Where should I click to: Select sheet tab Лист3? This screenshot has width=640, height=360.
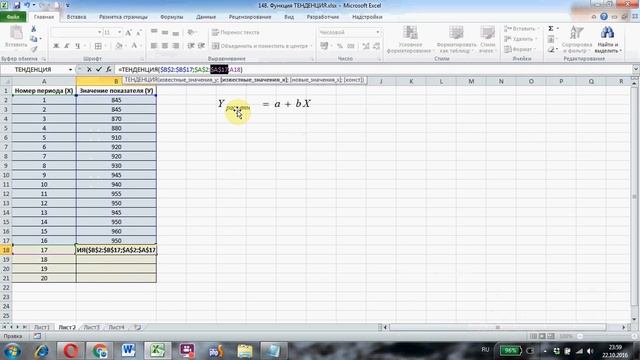pyautogui.click(x=92, y=327)
